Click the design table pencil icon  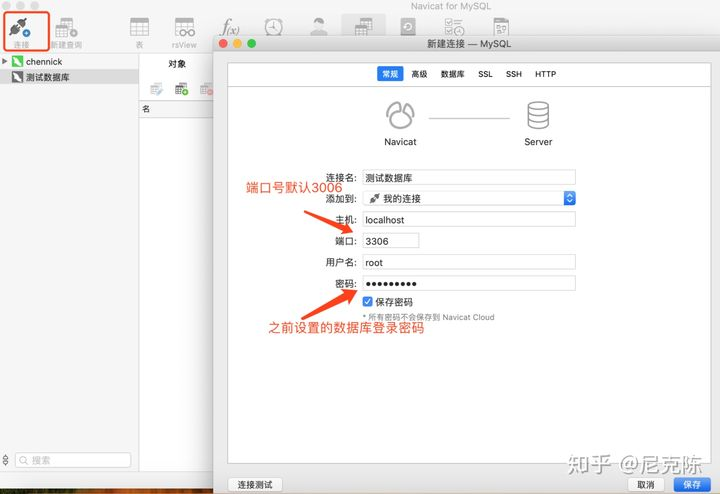157,89
